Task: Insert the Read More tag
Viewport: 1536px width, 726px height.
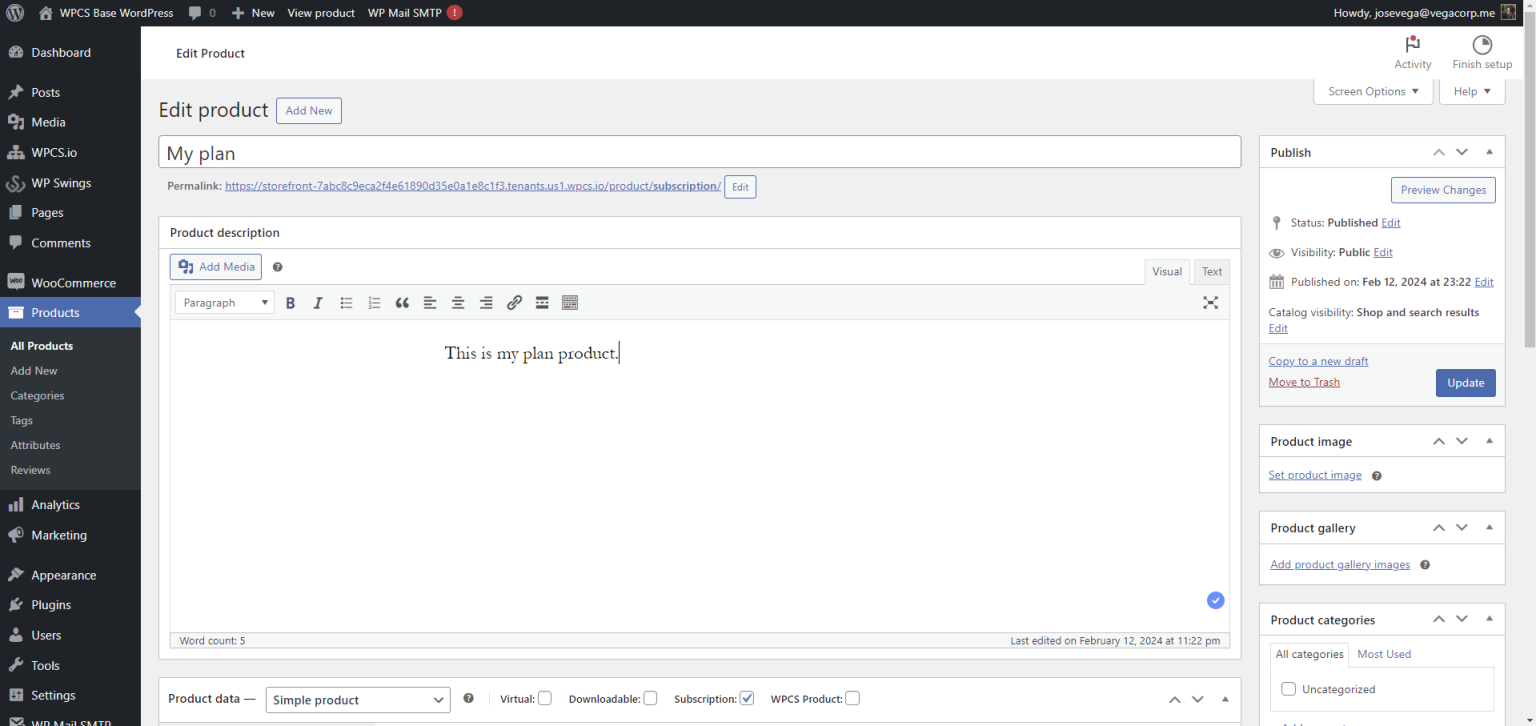Action: [541, 302]
